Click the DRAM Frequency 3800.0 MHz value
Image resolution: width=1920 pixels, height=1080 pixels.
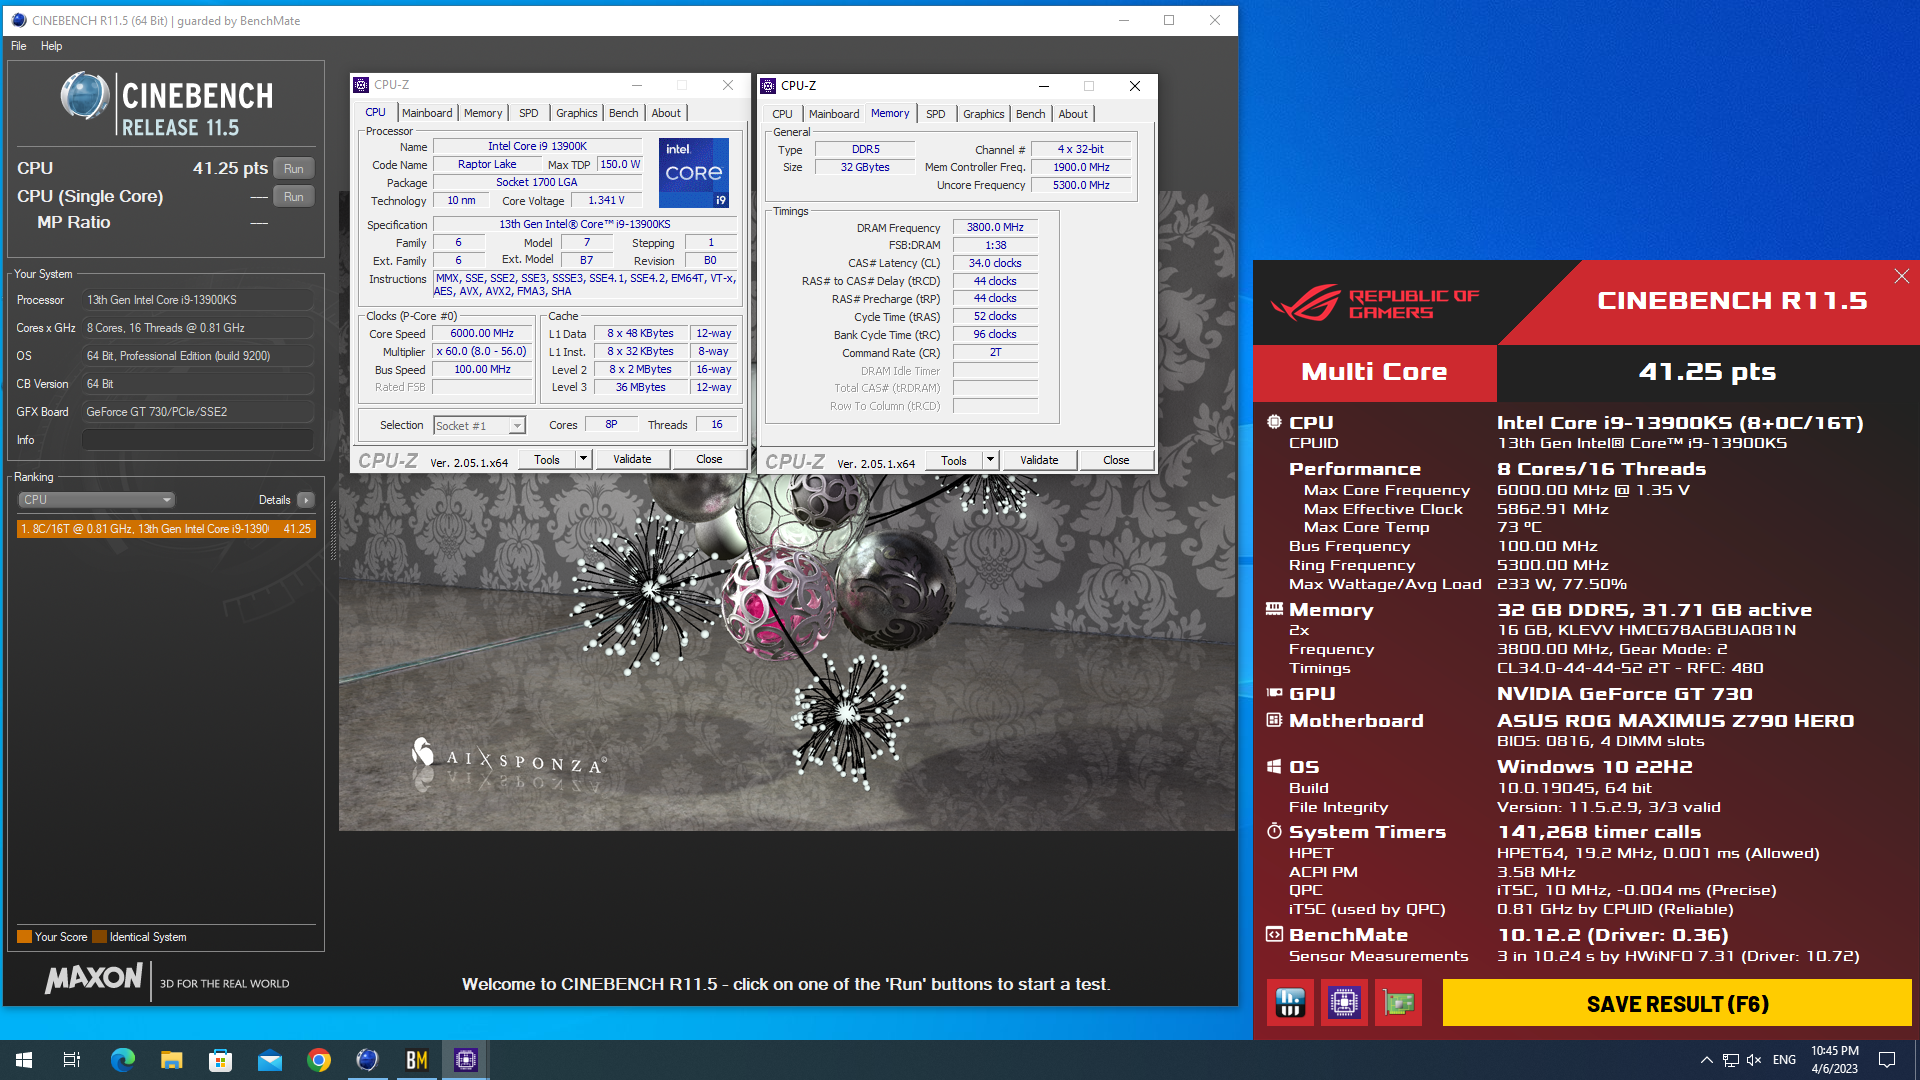coord(995,227)
